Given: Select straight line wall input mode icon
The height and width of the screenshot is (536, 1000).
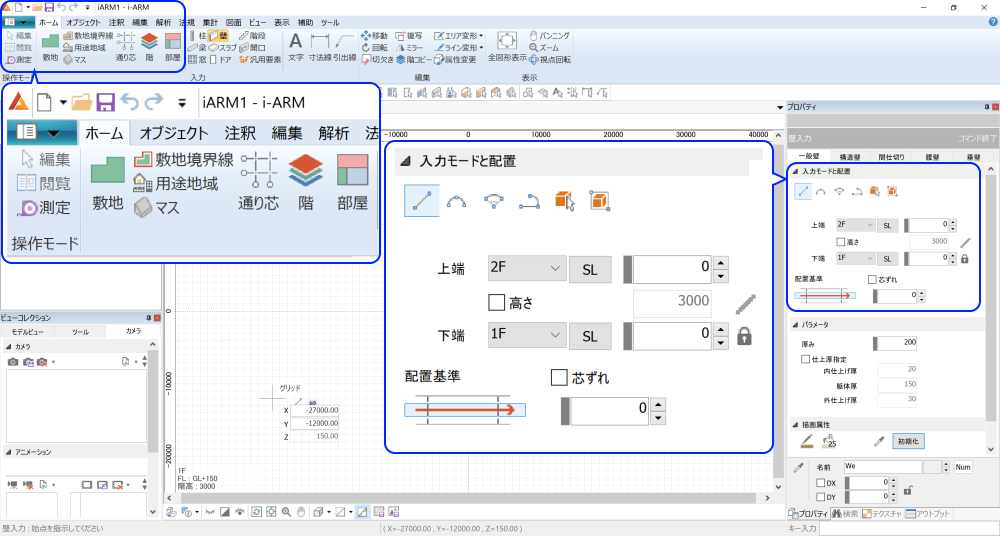Looking at the screenshot, I should [804, 191].
